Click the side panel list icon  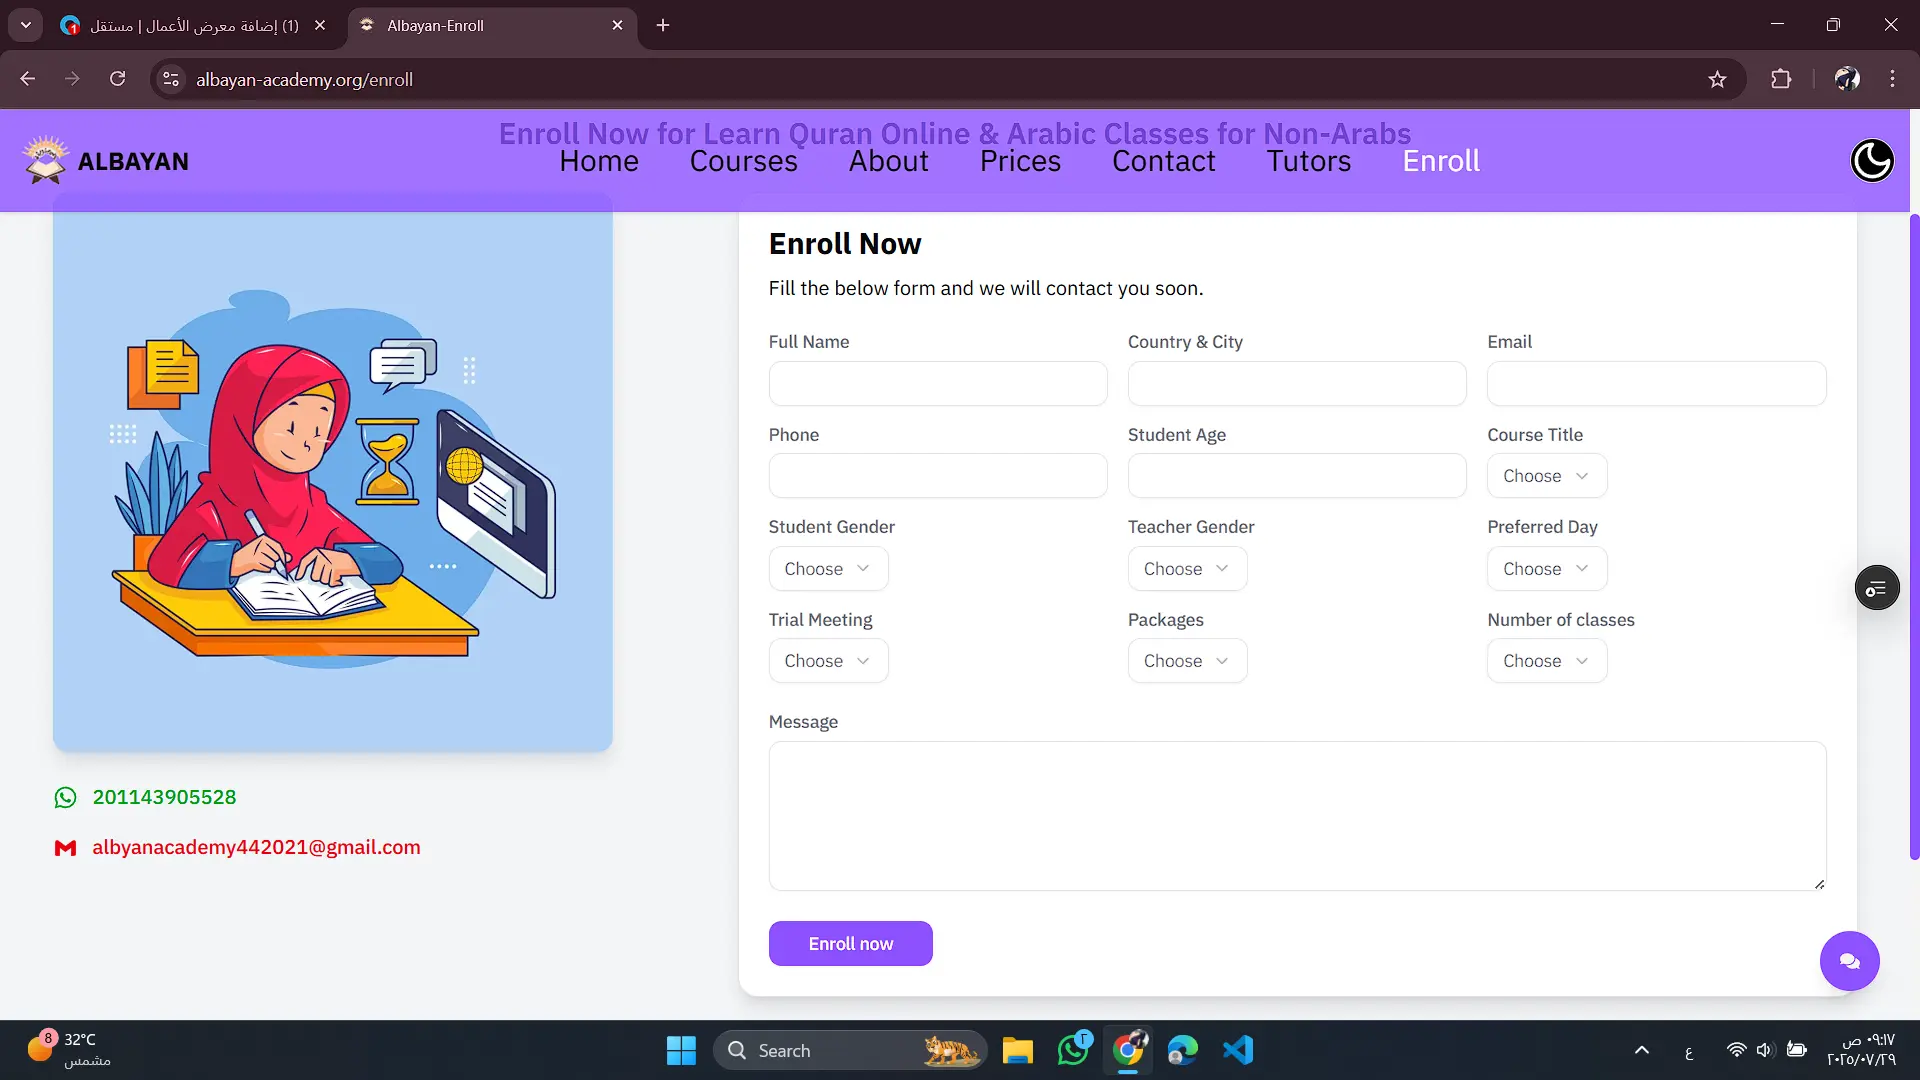(1876, 588)
